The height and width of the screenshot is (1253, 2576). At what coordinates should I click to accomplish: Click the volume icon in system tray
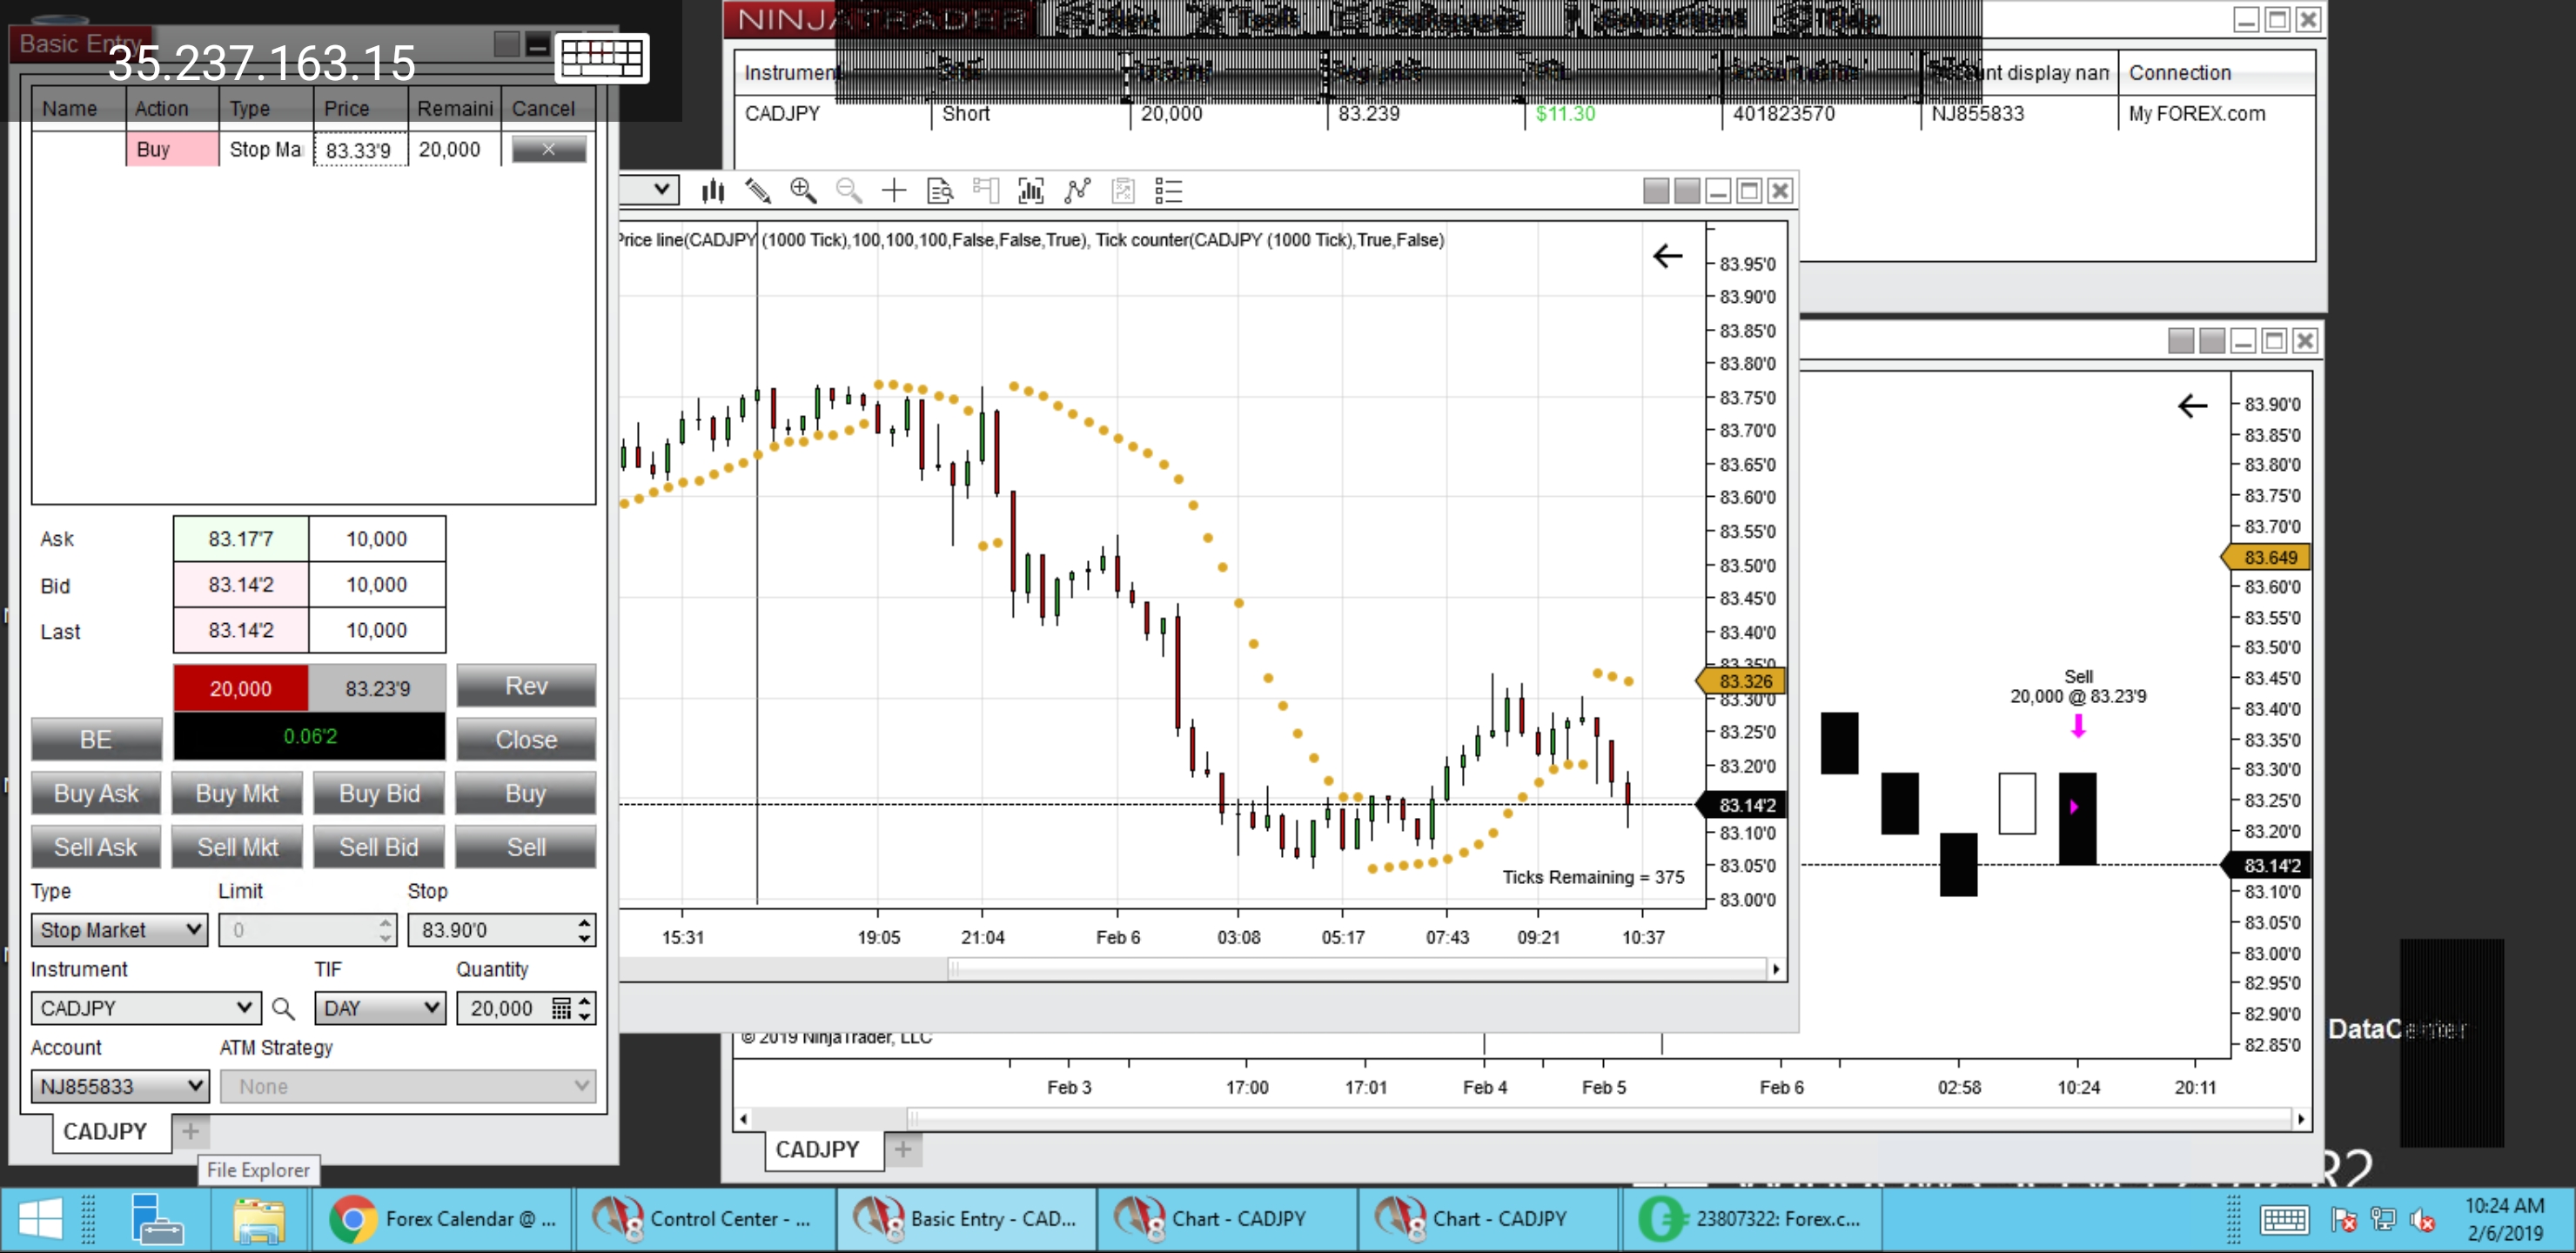tap(2422, 1220)
